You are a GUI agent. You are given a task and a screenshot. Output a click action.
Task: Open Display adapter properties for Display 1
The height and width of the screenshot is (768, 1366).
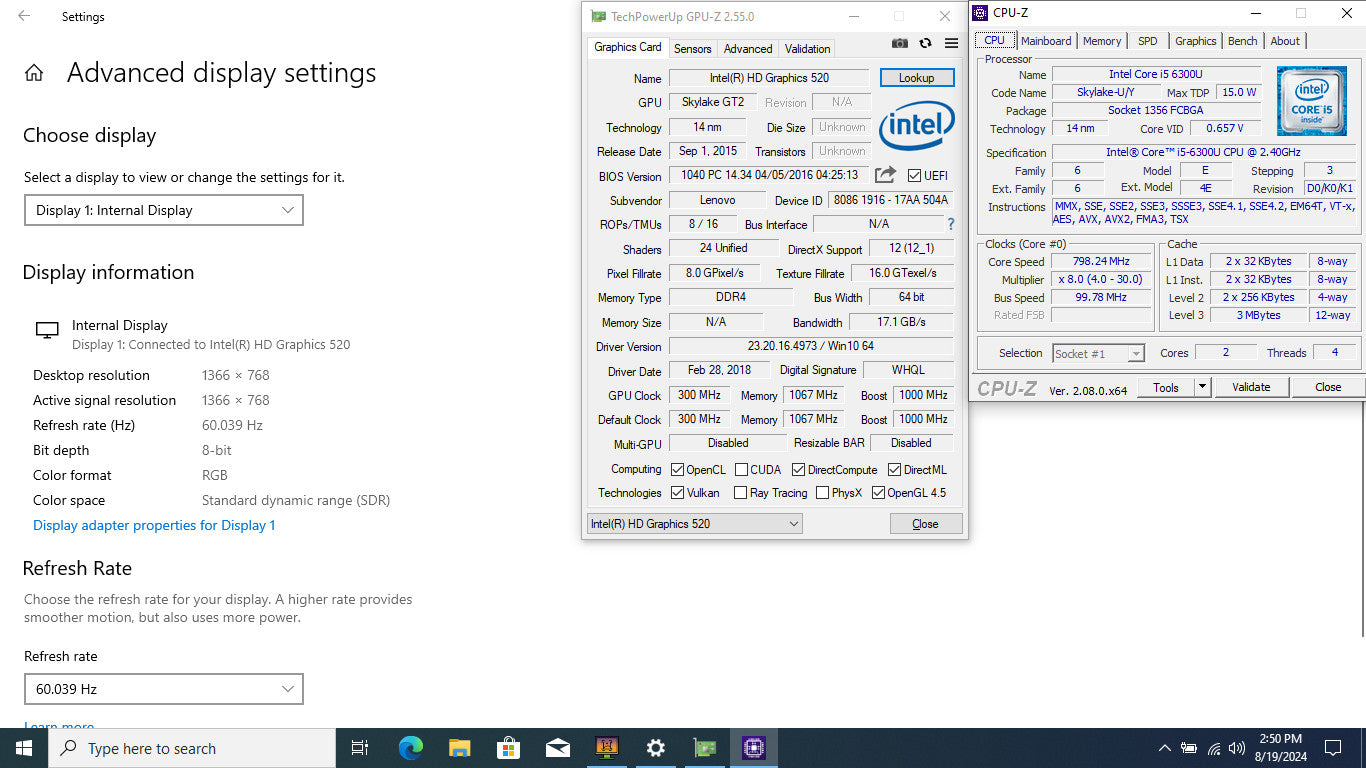[154, 525]
